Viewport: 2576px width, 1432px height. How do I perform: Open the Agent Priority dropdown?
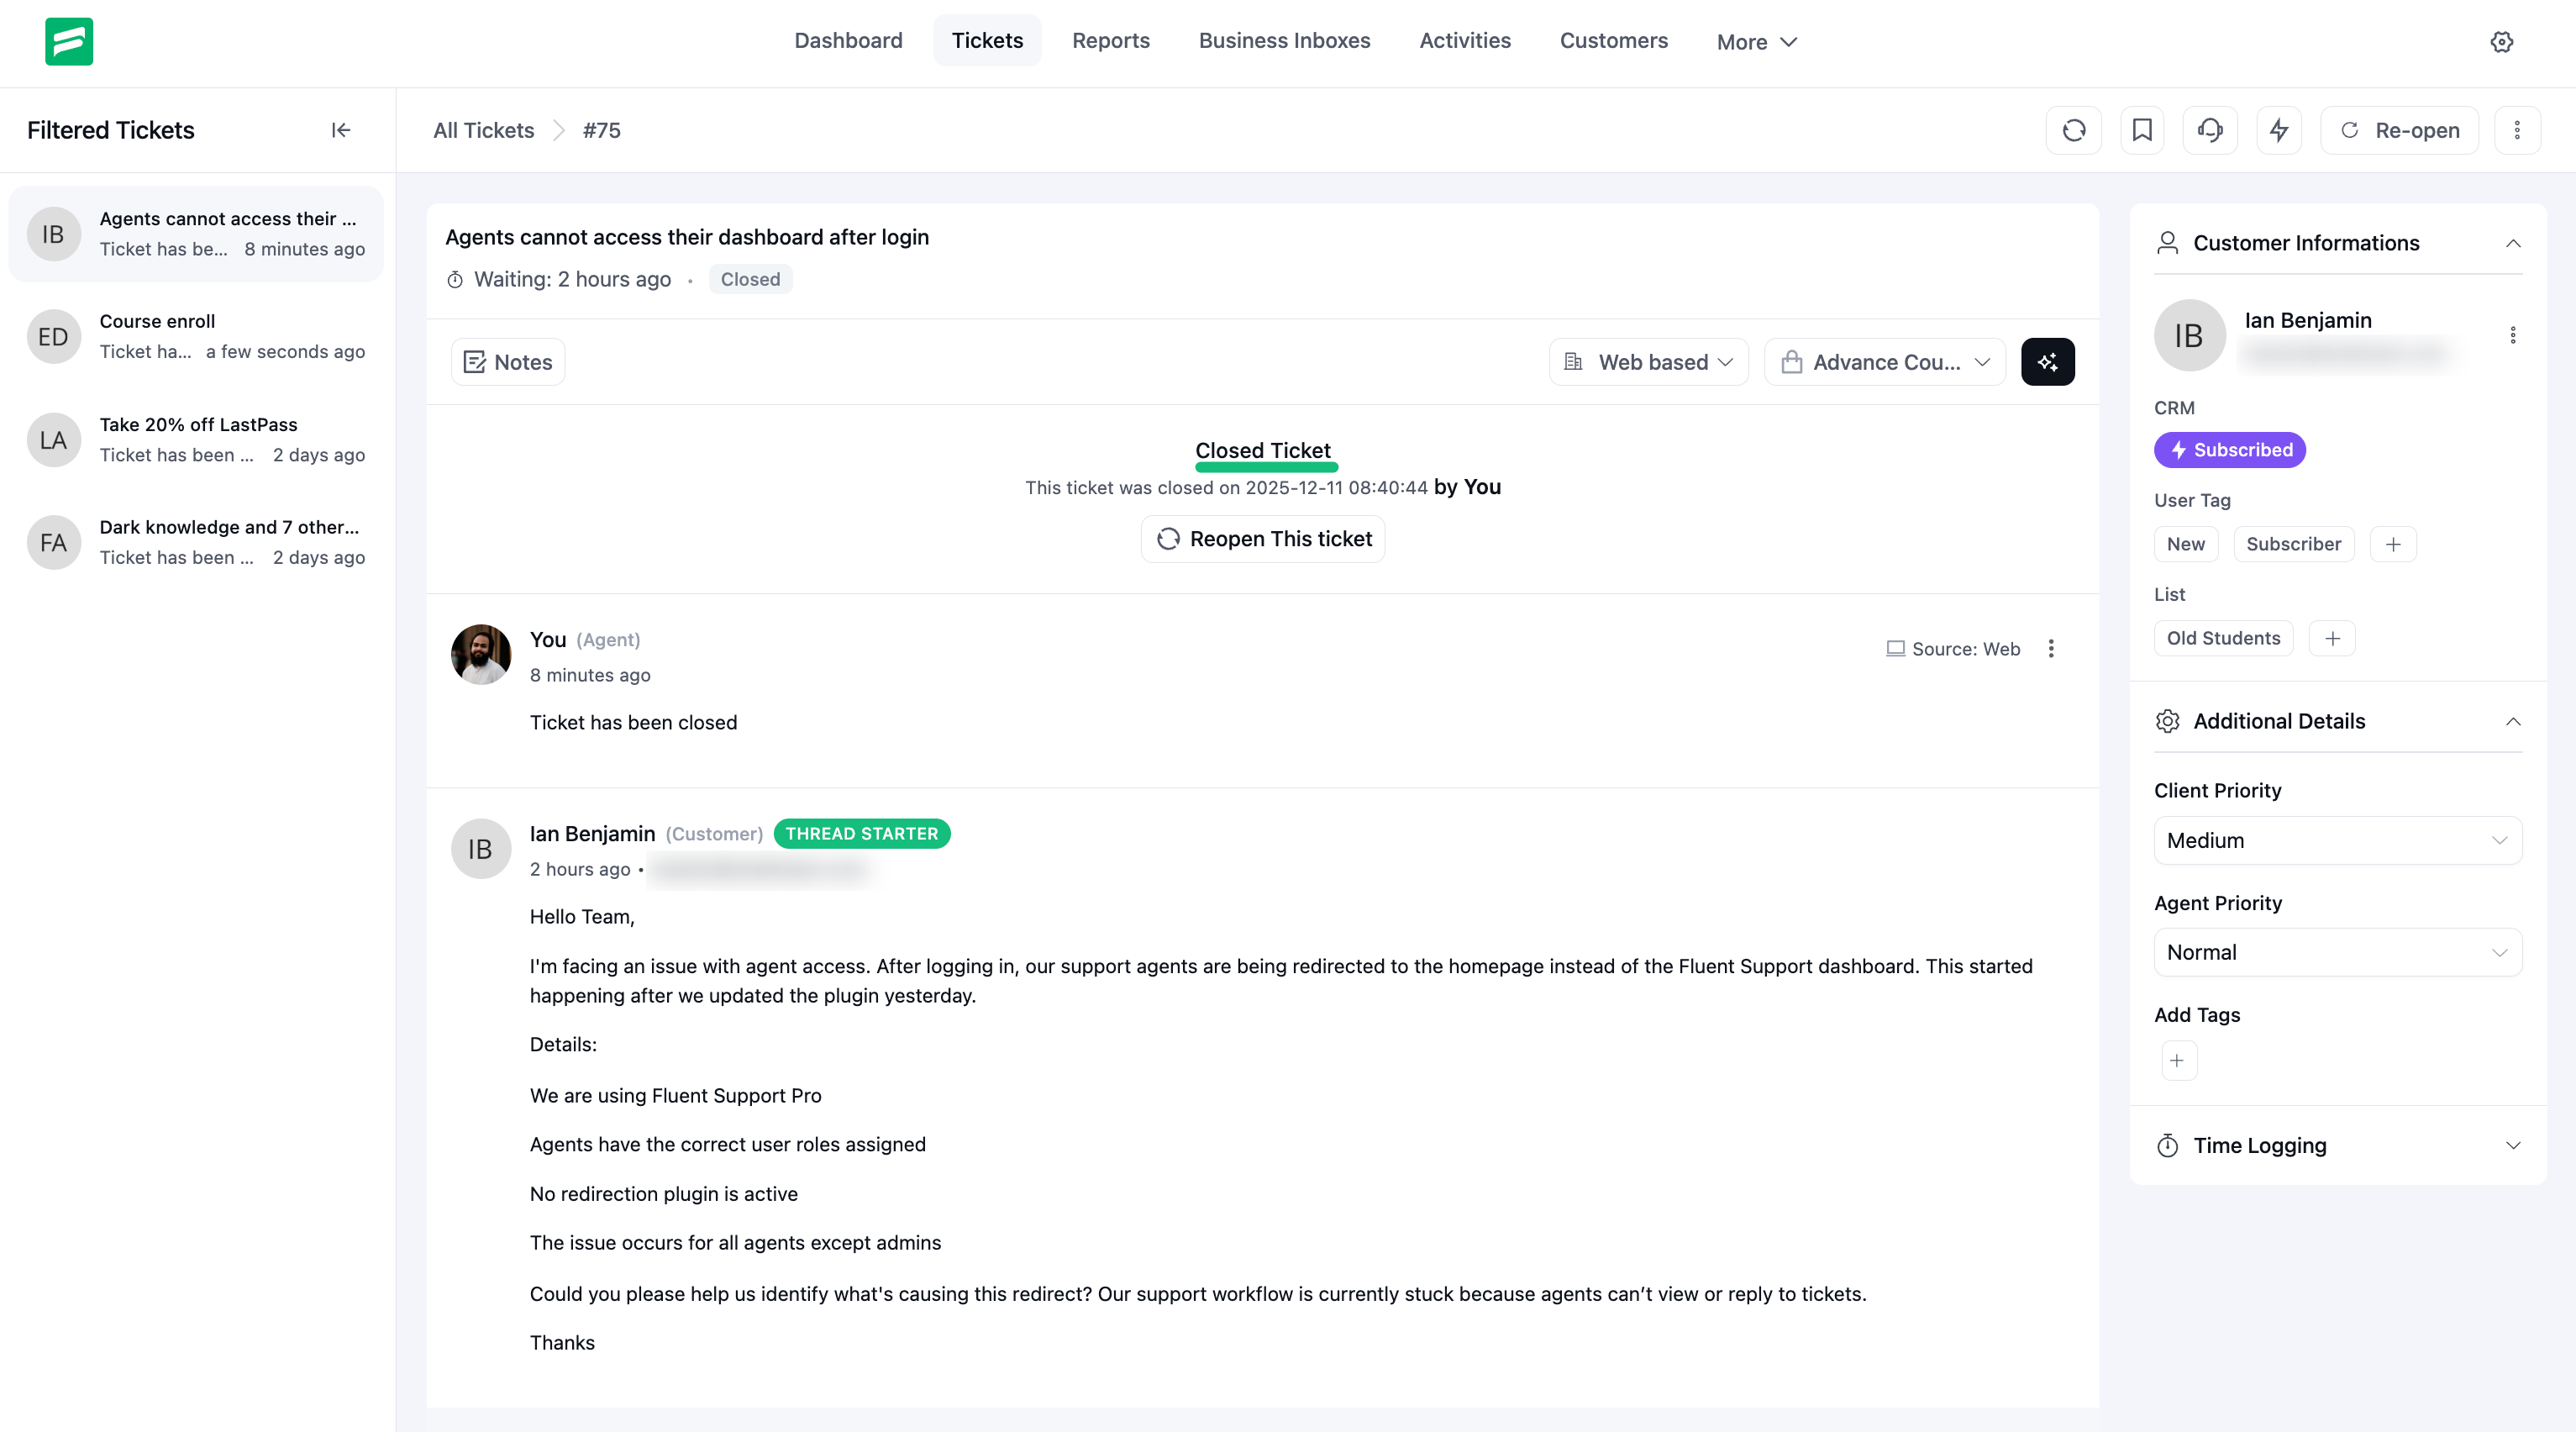[x=2337, y=952]
